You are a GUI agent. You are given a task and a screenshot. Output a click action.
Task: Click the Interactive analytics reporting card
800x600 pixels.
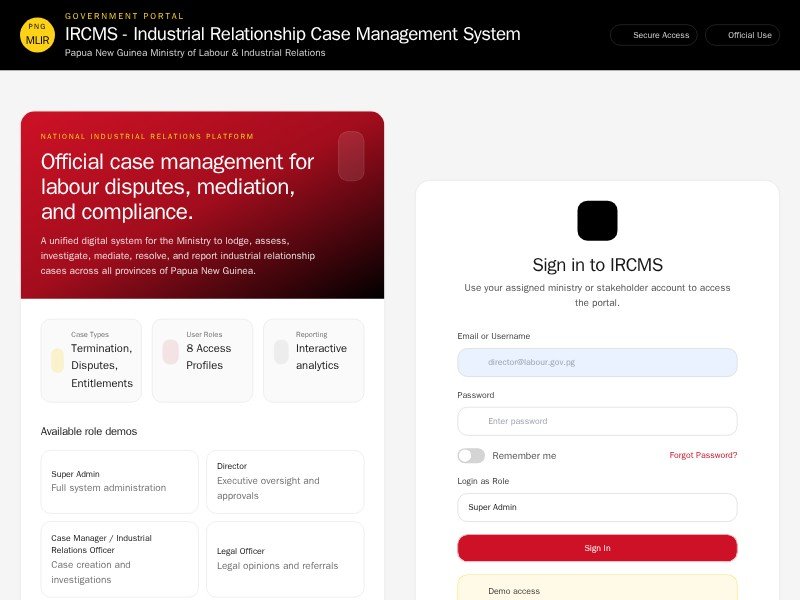313,360
